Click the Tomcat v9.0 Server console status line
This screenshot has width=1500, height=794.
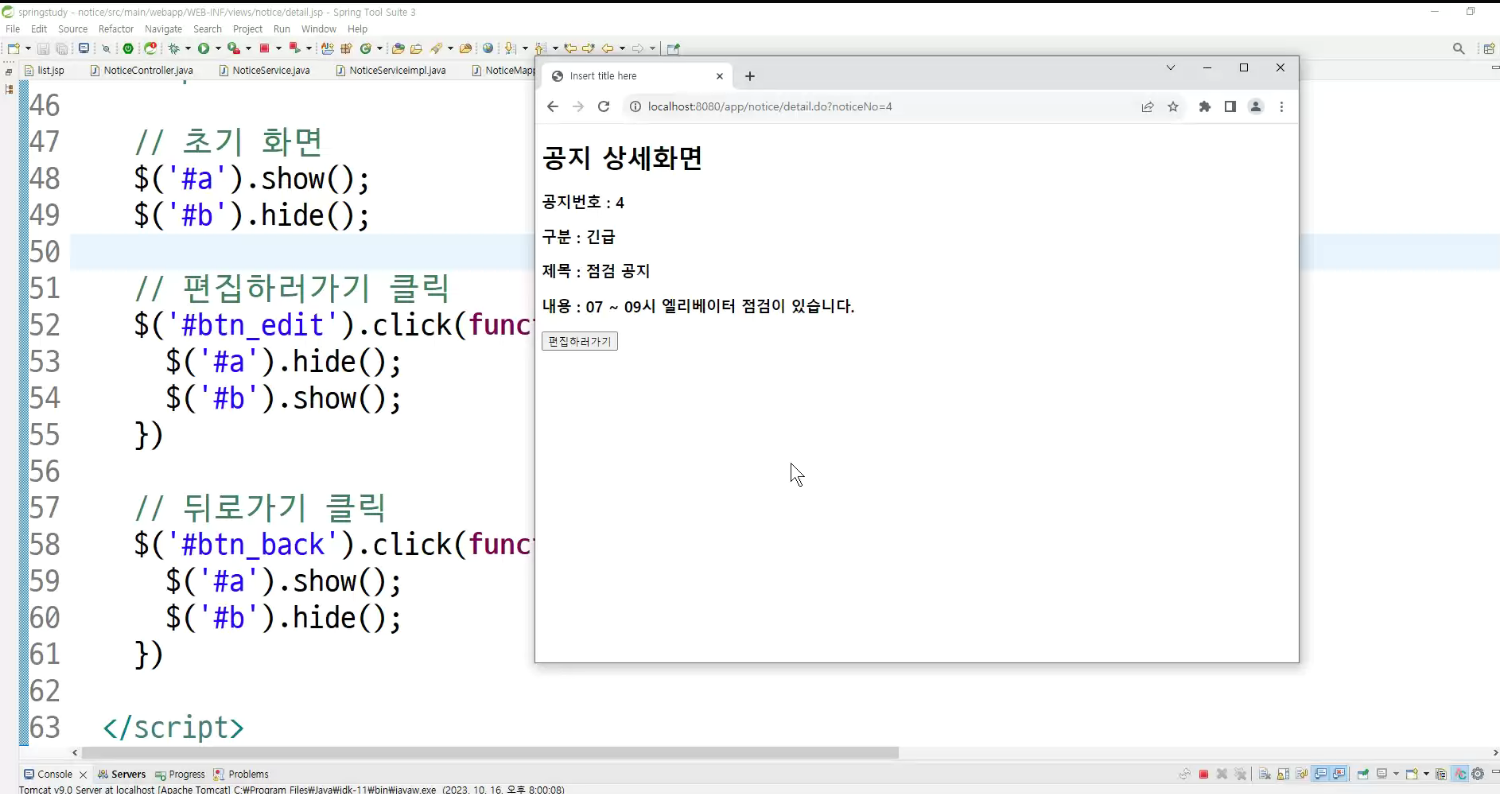coord(291,789)
